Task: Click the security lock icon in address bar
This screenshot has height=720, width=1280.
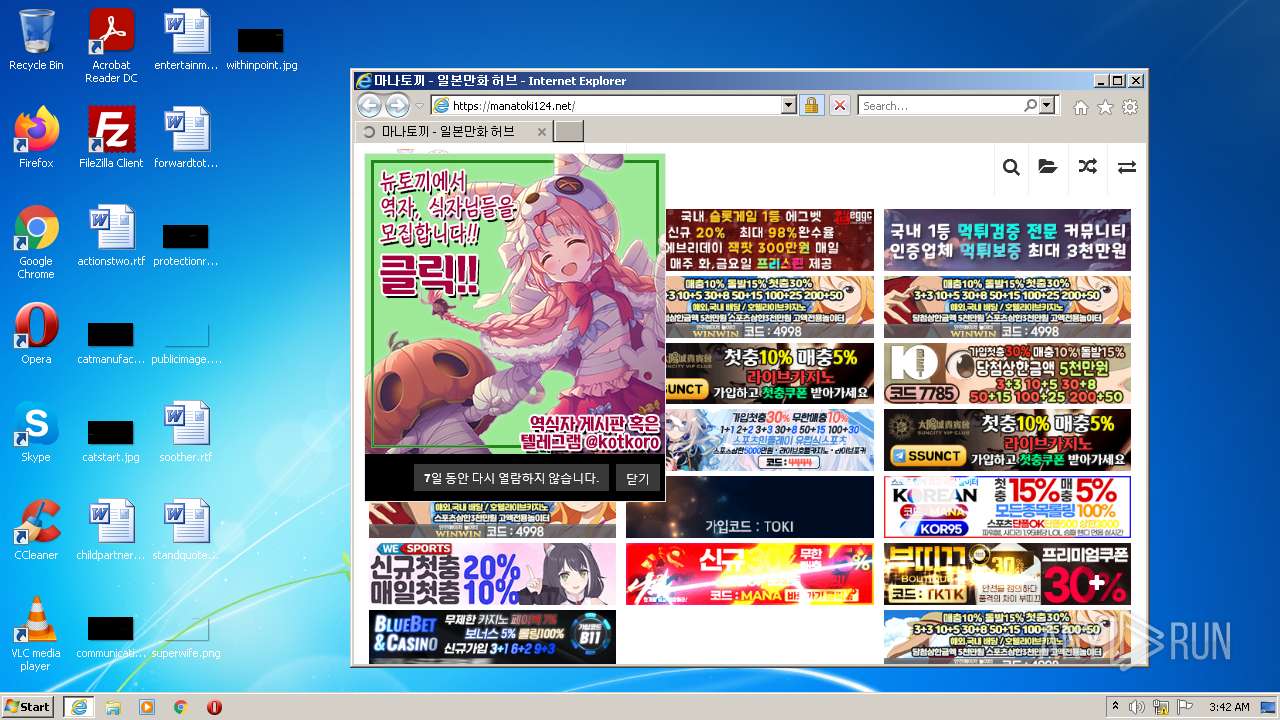Action: (x=811, y=105)
